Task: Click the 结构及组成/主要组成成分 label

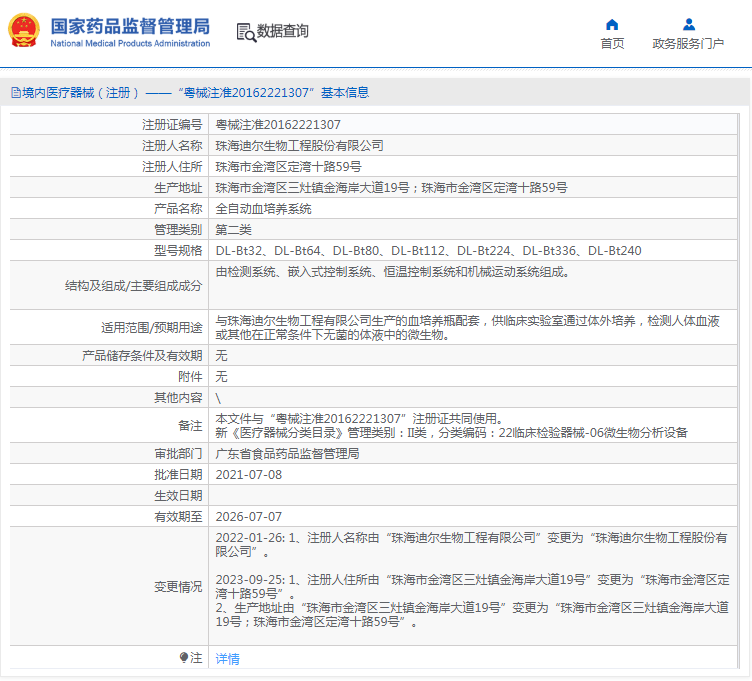Action: (x=134, y=286)
